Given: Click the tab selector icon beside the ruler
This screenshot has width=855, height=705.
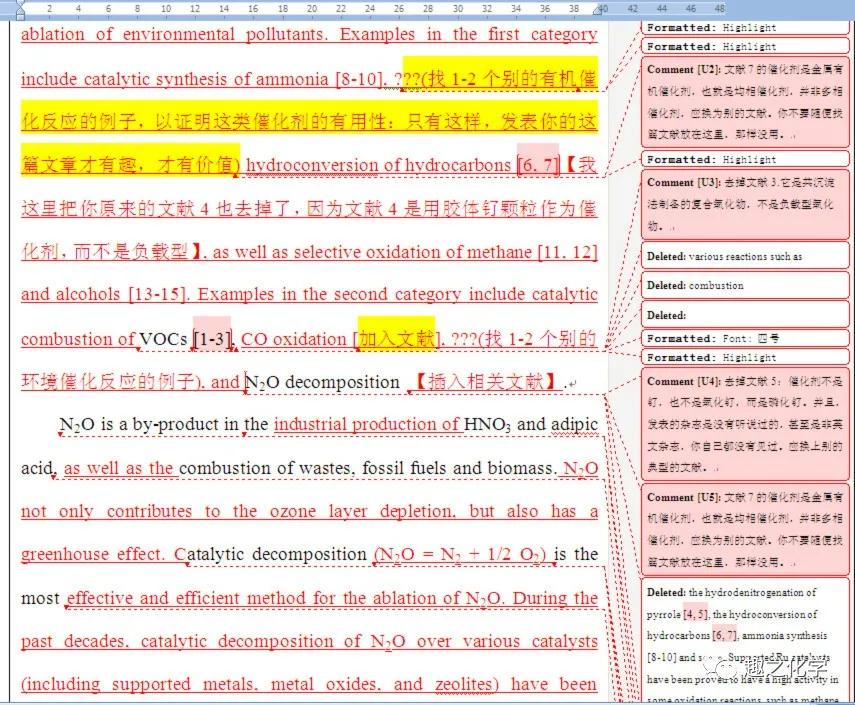Looking at the screenshot, I should (x=18, y=10).
